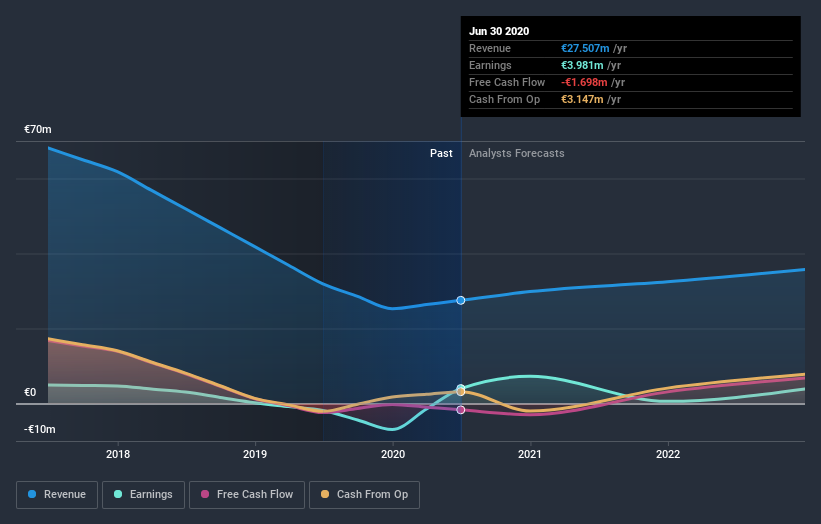
Task: Click the -€1.698m free cash flow value
Action: [584, 82]
